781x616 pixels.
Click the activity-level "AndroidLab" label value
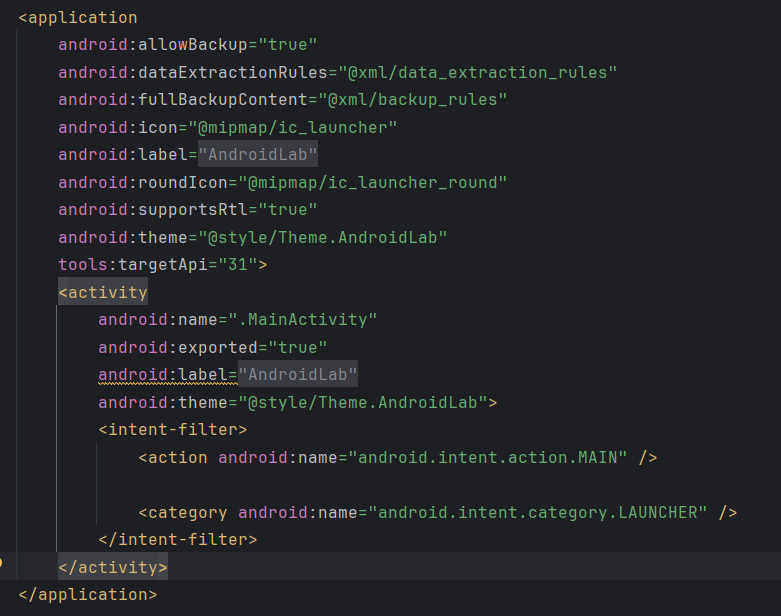click(x=298, y=374)
